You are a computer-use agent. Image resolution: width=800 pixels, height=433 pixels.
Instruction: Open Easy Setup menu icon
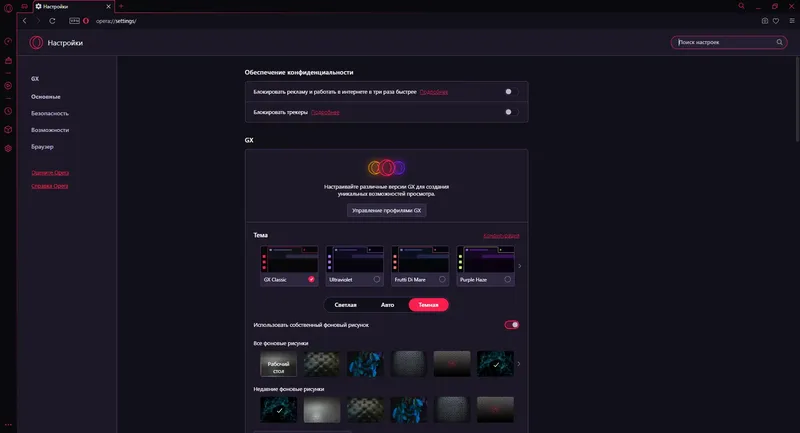(x=792, y=21)
